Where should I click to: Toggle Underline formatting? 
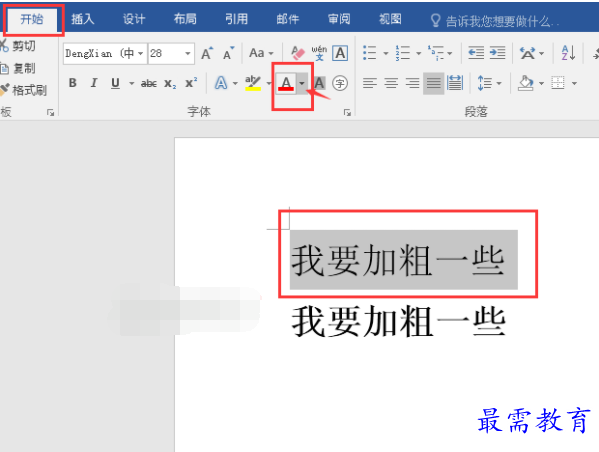pyautogui.click(x=115, y=83)
